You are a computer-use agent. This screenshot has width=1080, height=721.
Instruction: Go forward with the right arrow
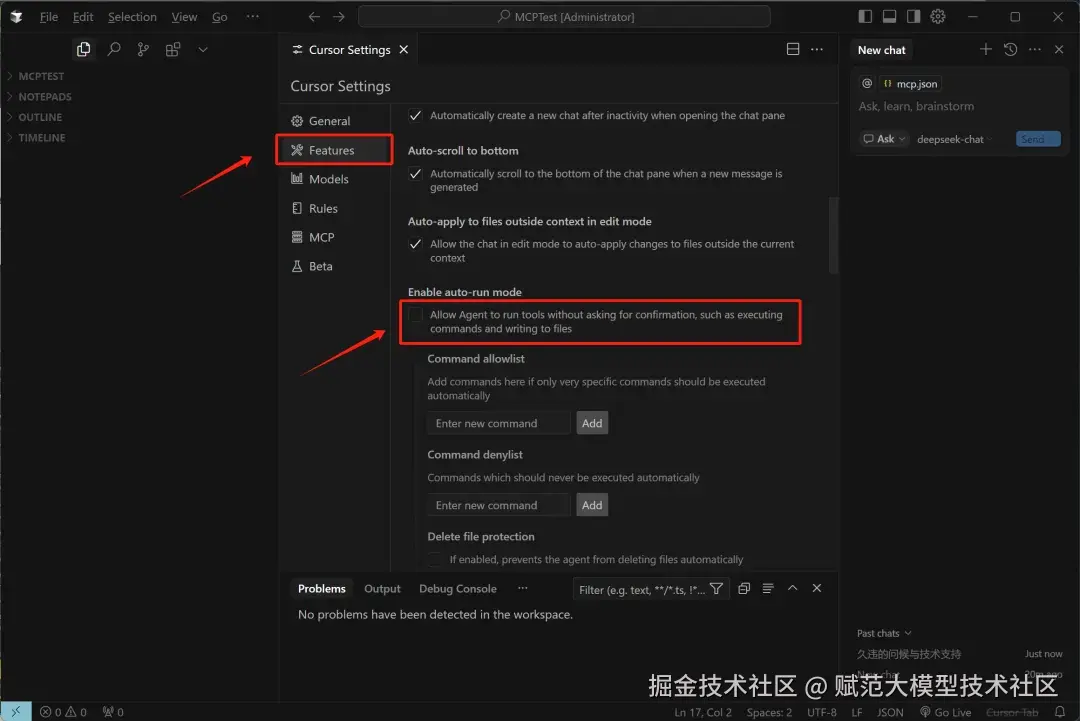tap(339, 17)
